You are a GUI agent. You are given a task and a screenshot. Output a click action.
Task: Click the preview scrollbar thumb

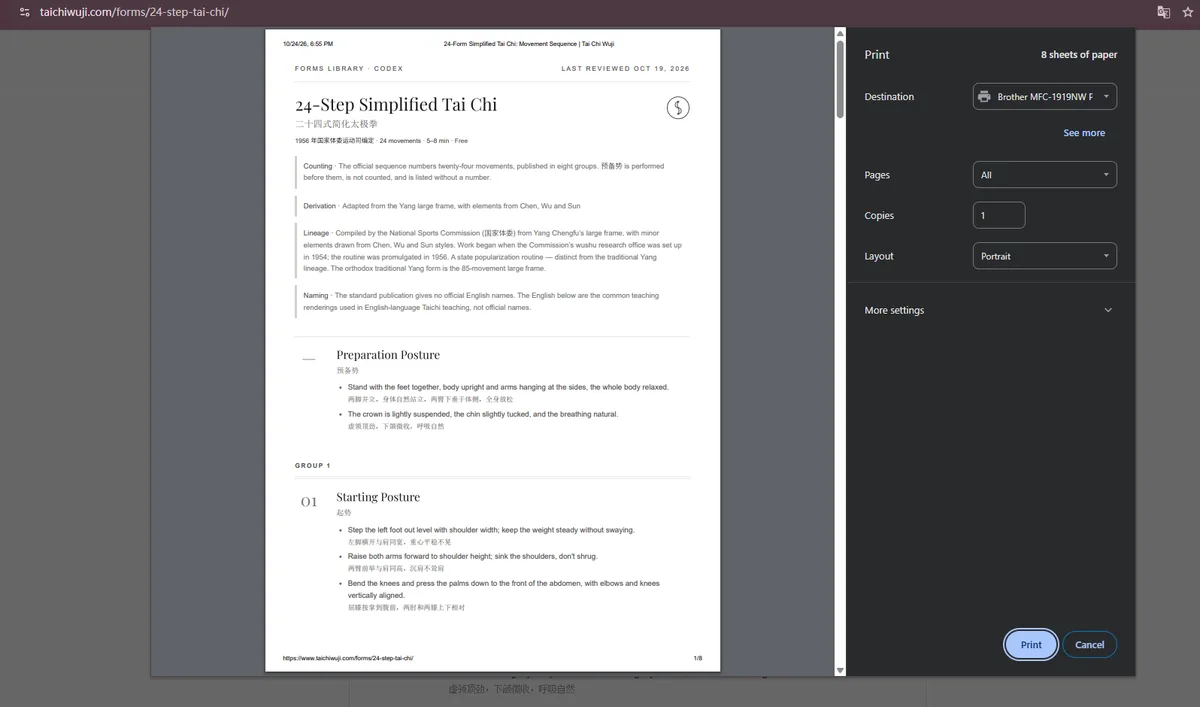click(840, 80)
